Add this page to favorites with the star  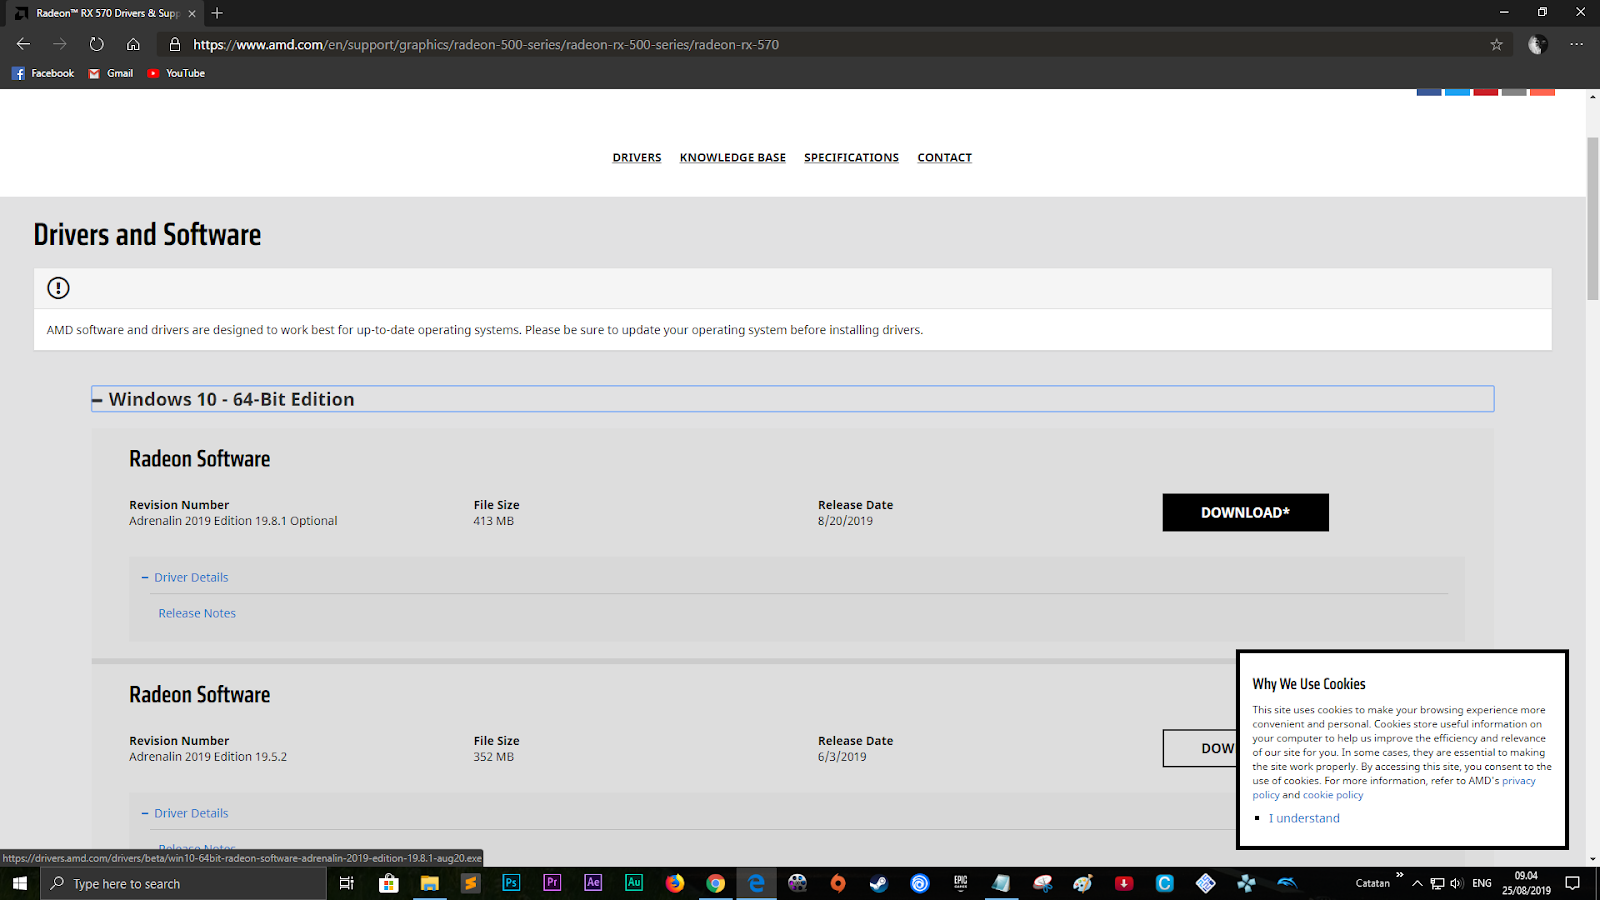(x=1496, y=44)
